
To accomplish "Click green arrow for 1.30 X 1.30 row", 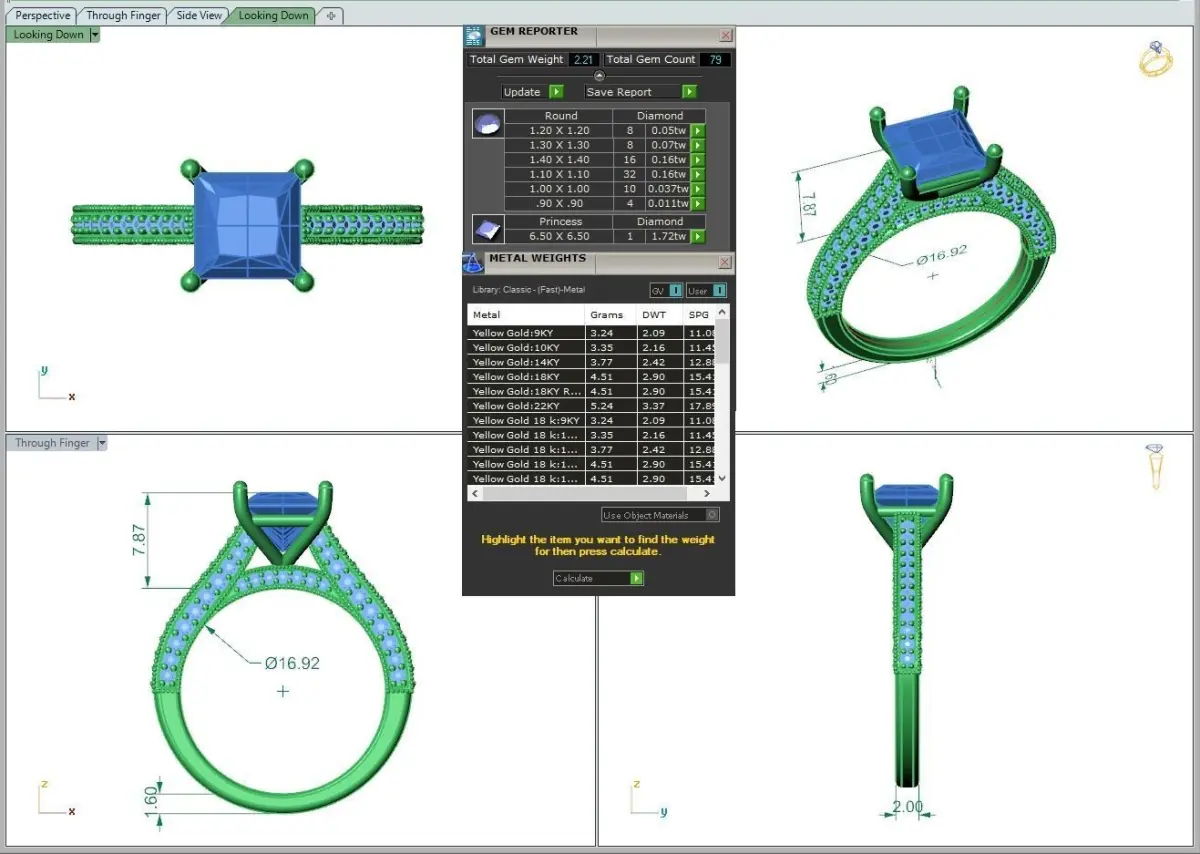I will [x=698, y=145].
